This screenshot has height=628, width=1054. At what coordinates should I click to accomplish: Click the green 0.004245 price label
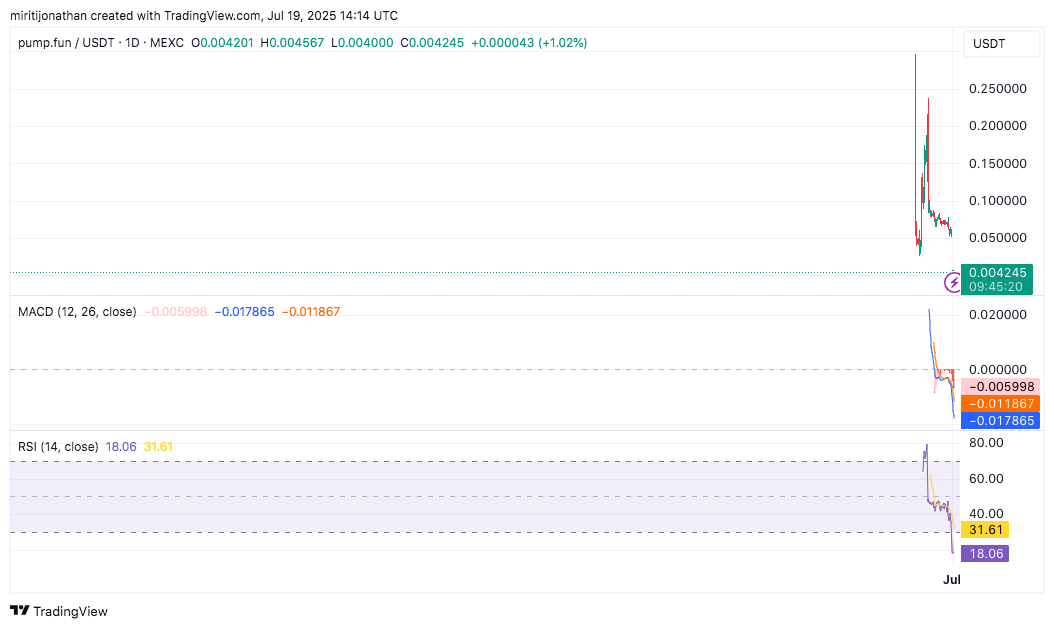tap(998, 272)
